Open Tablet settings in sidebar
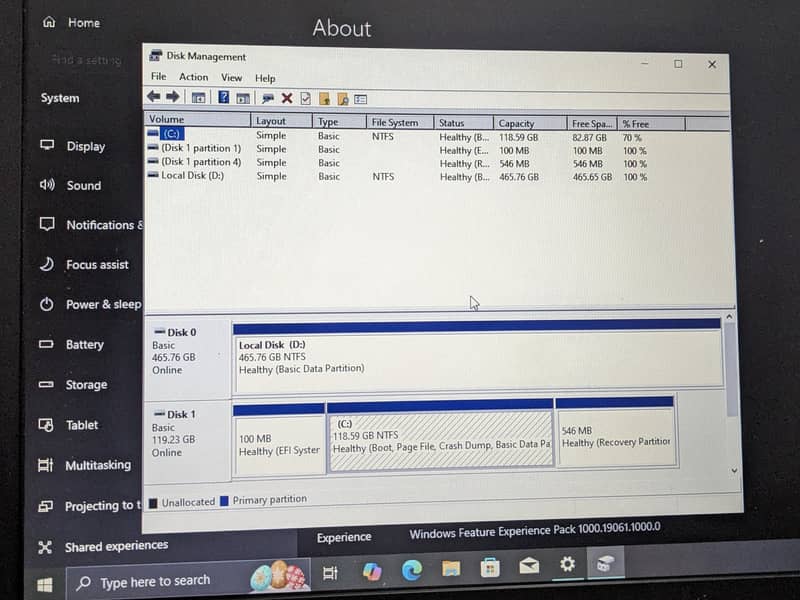Viewport: 800px width, 600px height. tap(68, 424)
